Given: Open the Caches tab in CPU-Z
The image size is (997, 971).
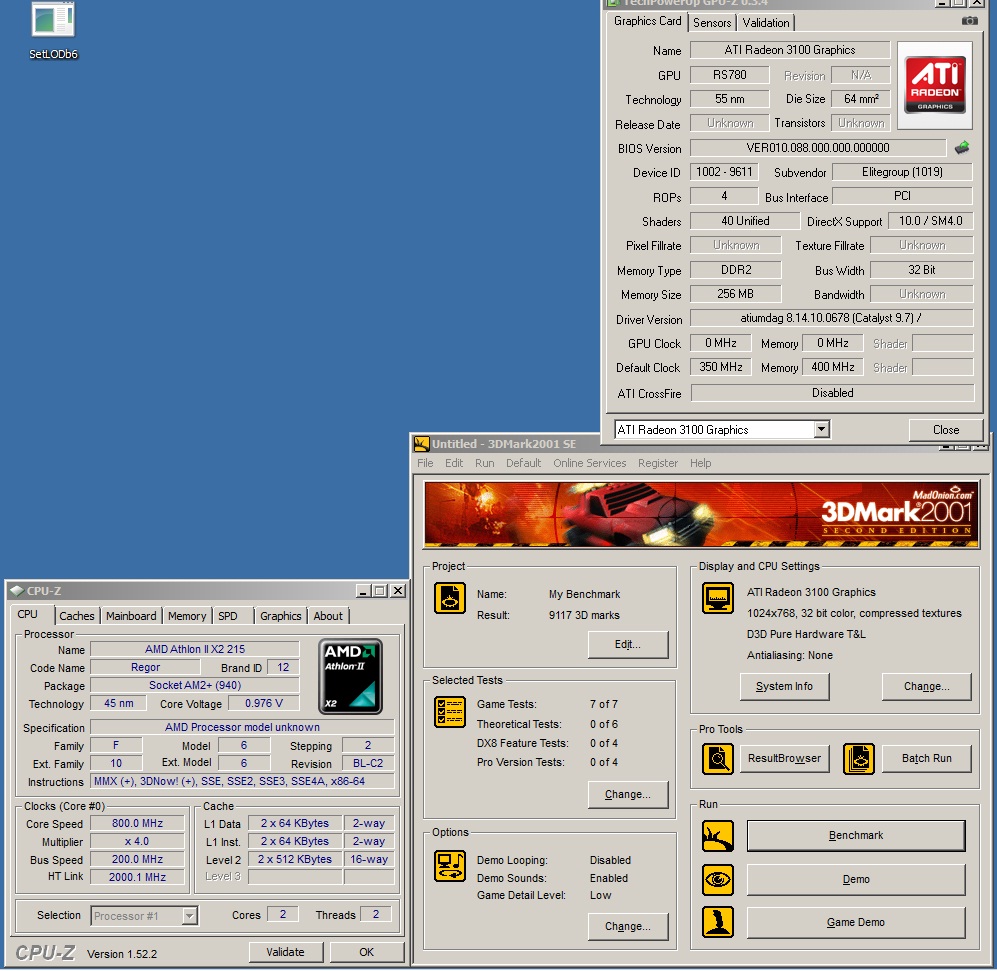Looking at the screenshot, I should (77, 616).
